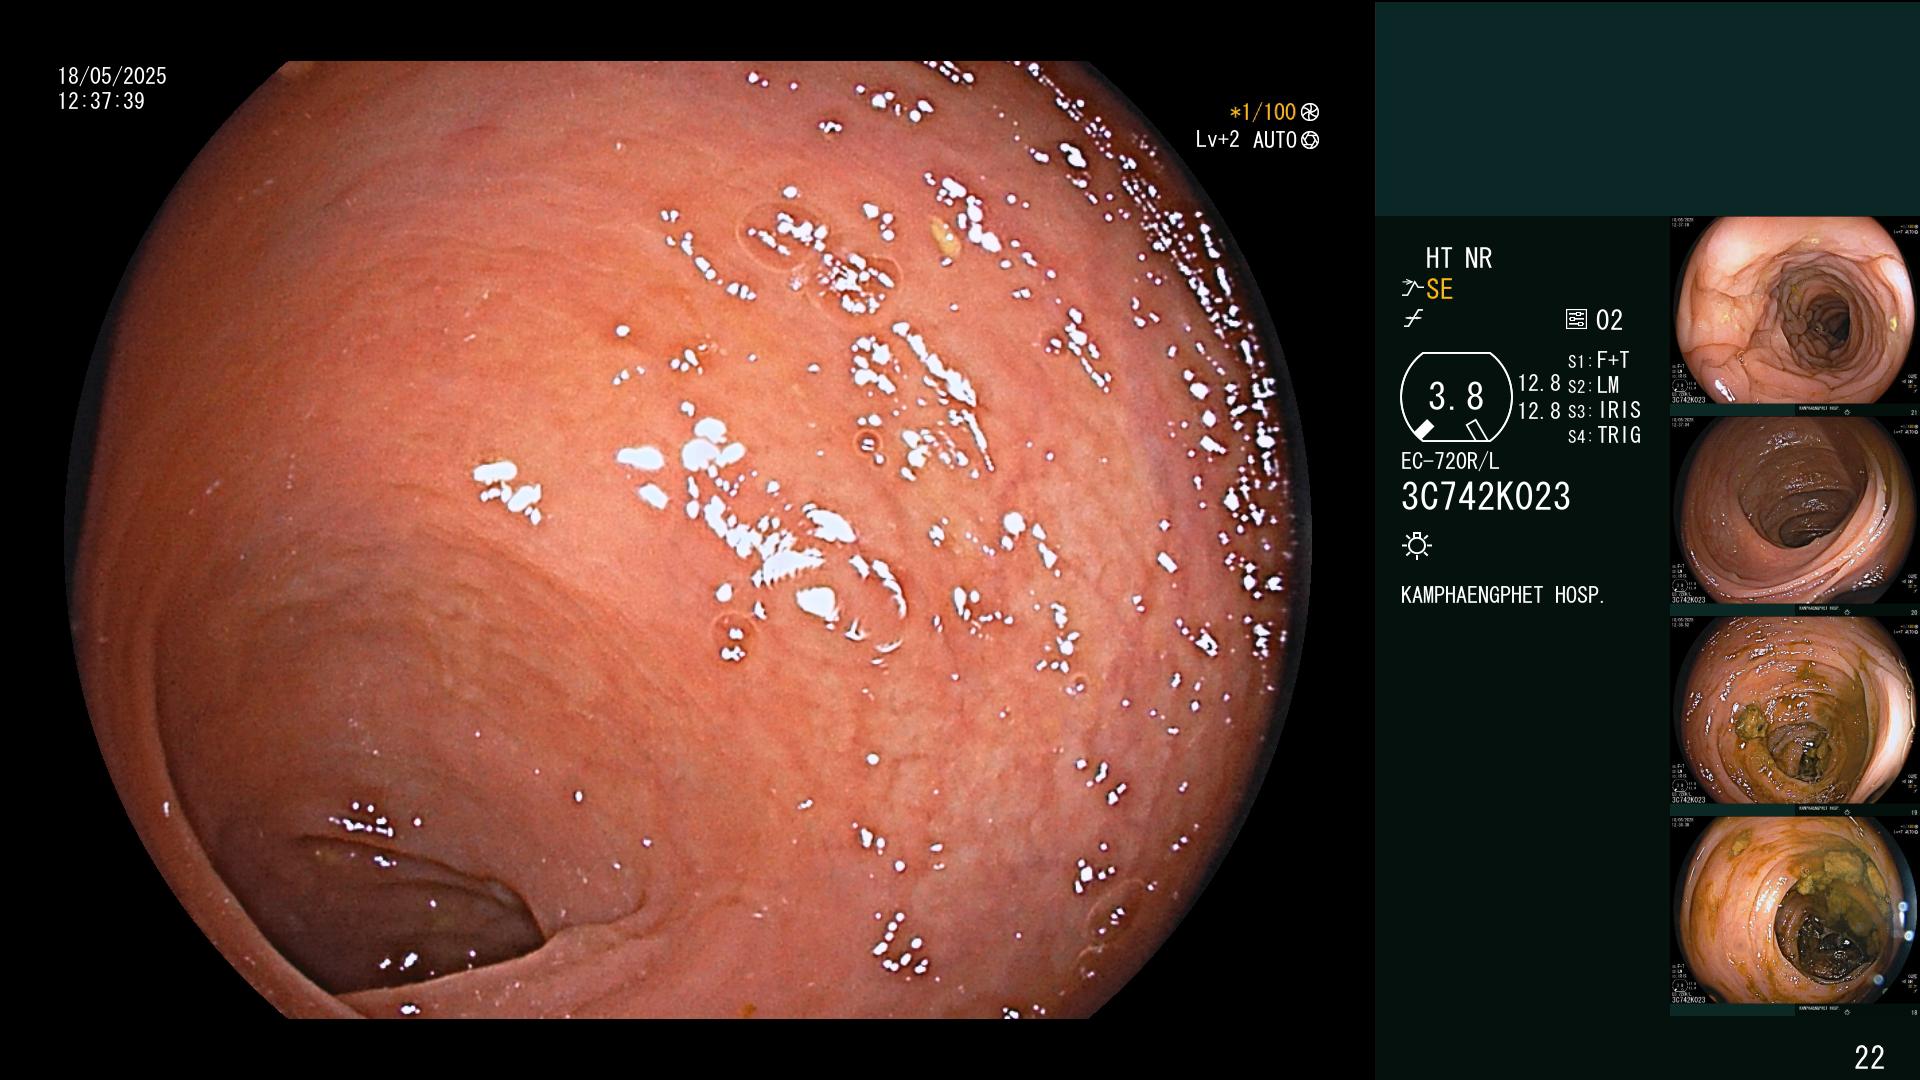Click the S4: TRIG switch assignment

click(1604, 435)
